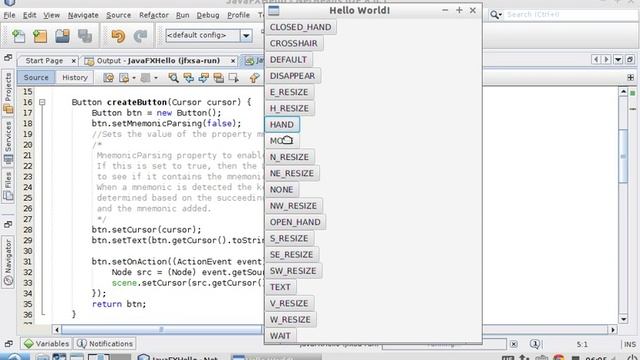640x360 pixels.
Task: Click the SE_RESIZE button
Action: point(291,255)
